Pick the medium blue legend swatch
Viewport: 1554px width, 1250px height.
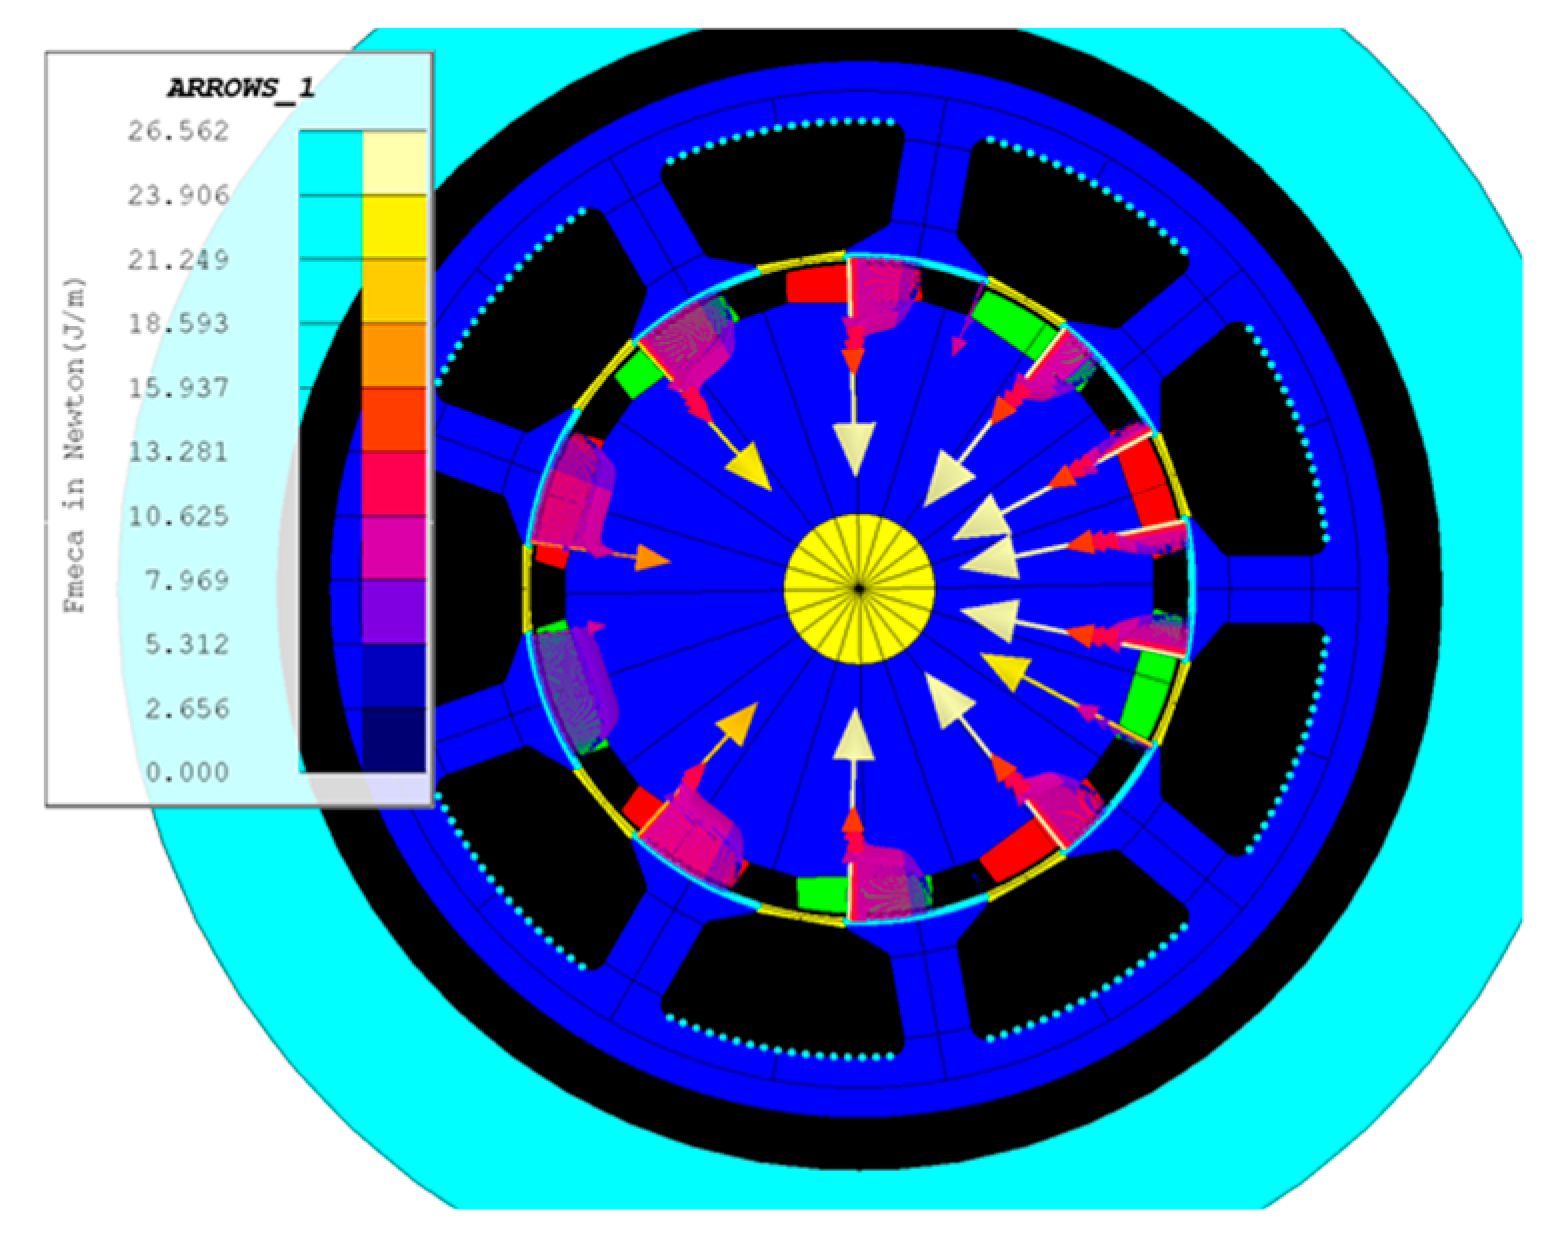click(x=394, y=676)
